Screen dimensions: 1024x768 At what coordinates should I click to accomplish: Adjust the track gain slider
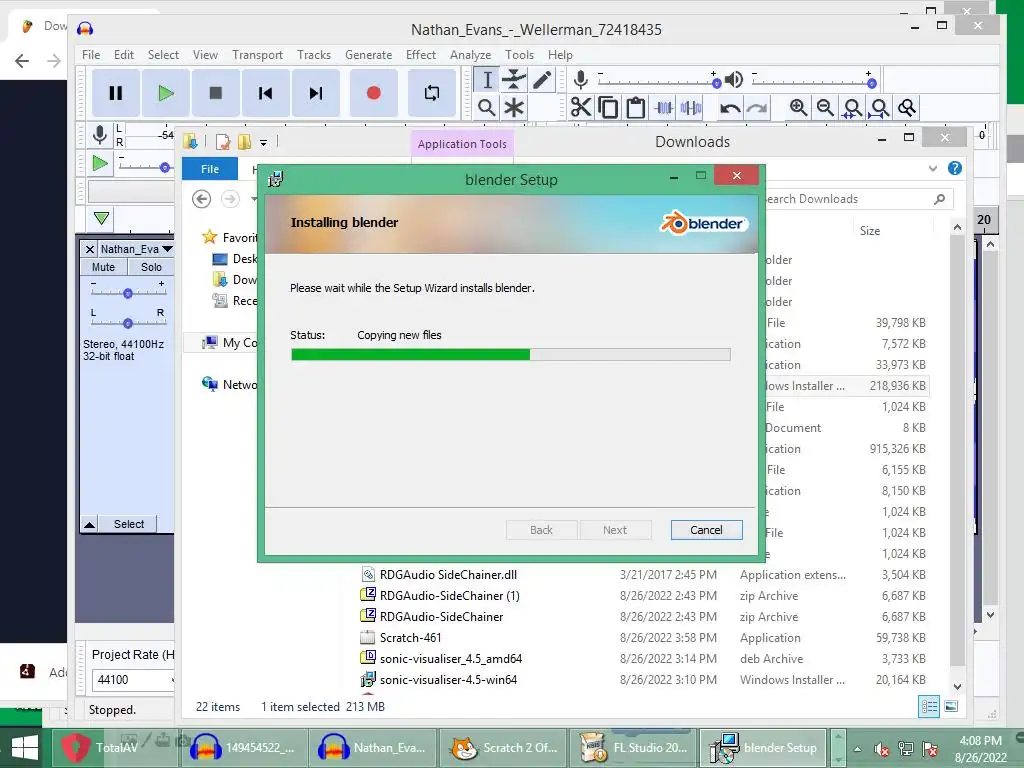coord(128,291)
